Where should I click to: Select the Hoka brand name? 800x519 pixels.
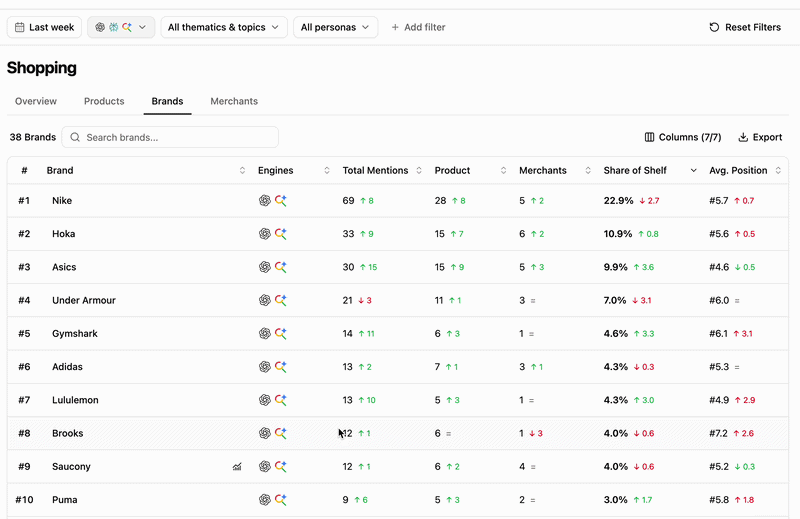click(63, 234)
